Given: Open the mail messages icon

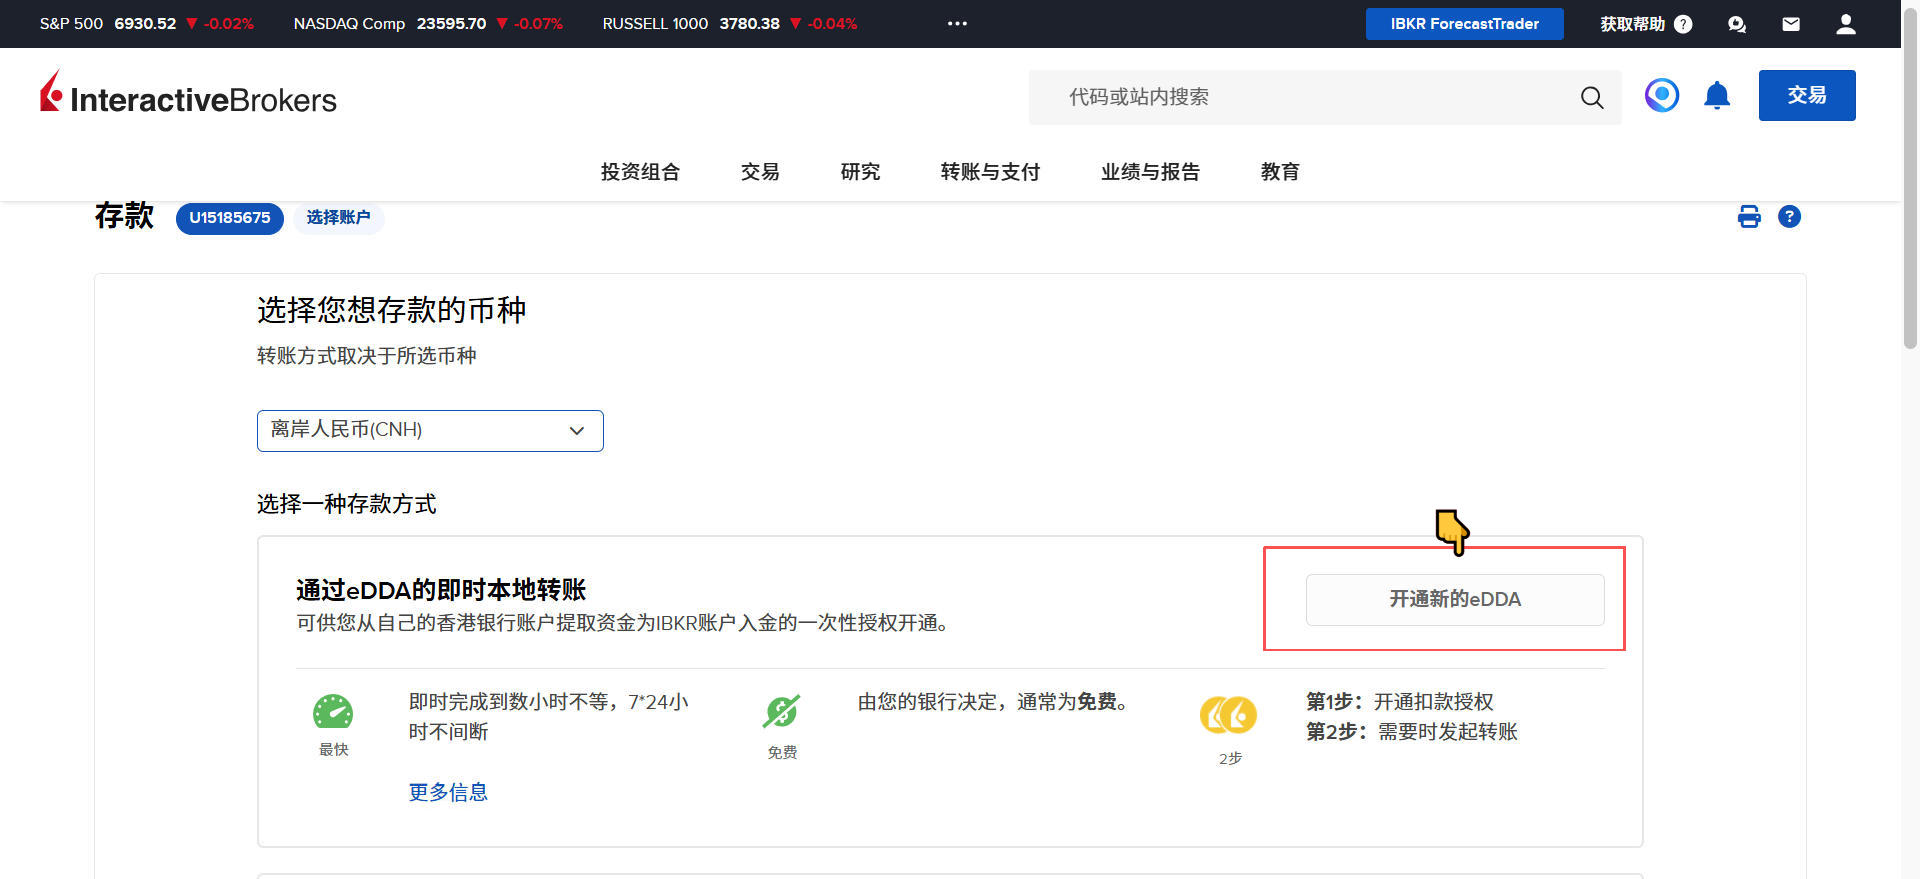Looking at the screenshot, I should [1791, 24].
